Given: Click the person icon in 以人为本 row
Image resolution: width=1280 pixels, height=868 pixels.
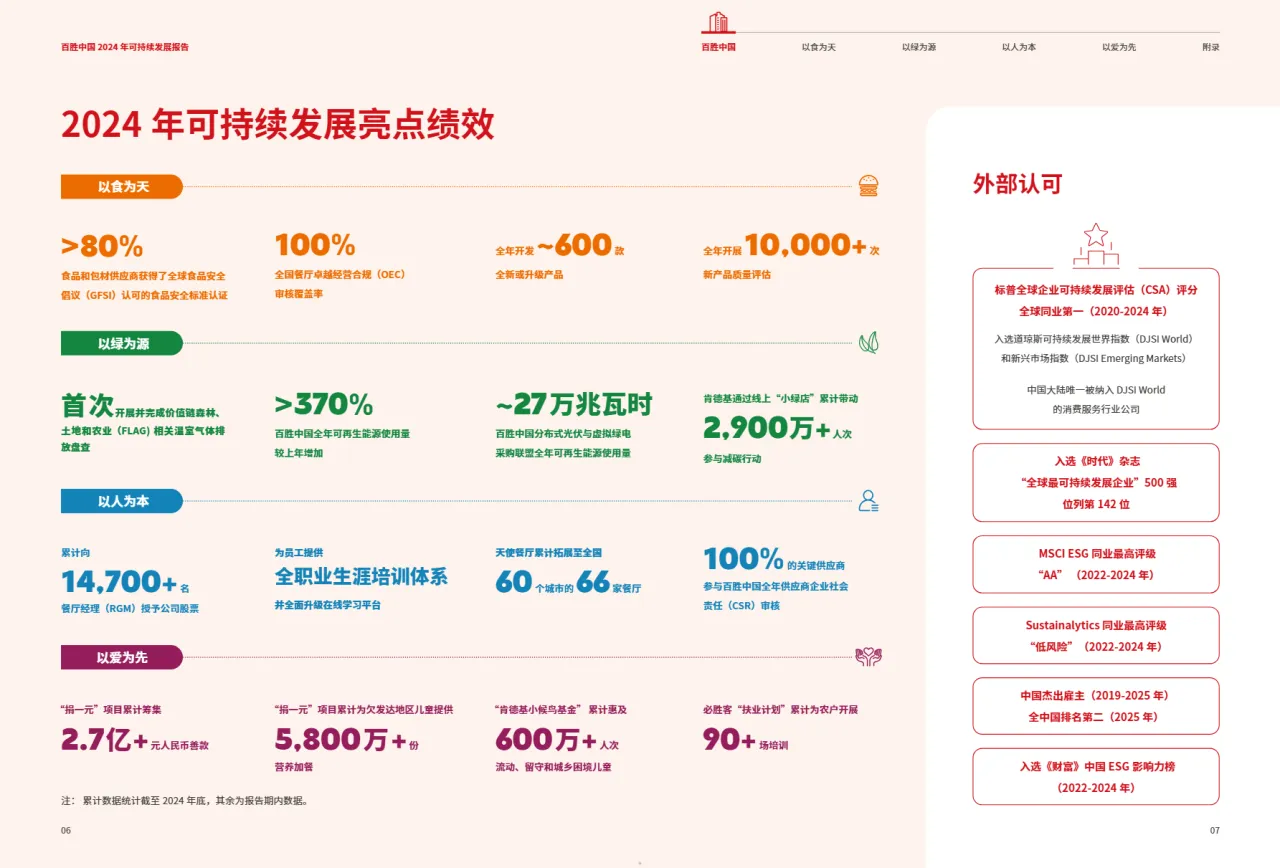Looking at the screenshot, I should 868,501.
